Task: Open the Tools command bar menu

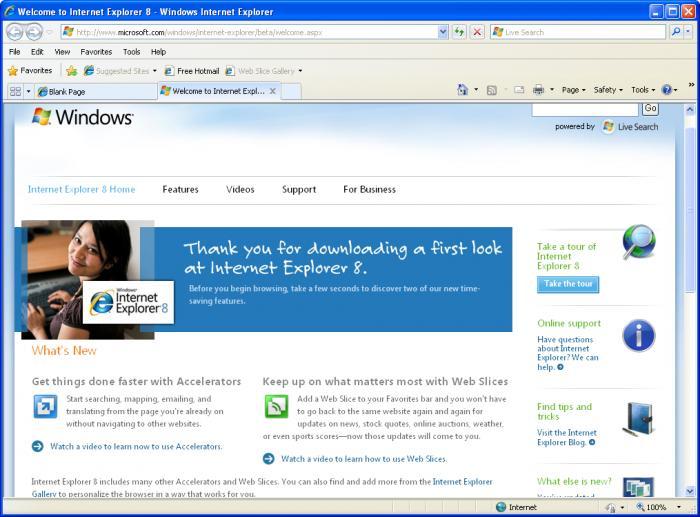Action: click(x=643, y=90)
